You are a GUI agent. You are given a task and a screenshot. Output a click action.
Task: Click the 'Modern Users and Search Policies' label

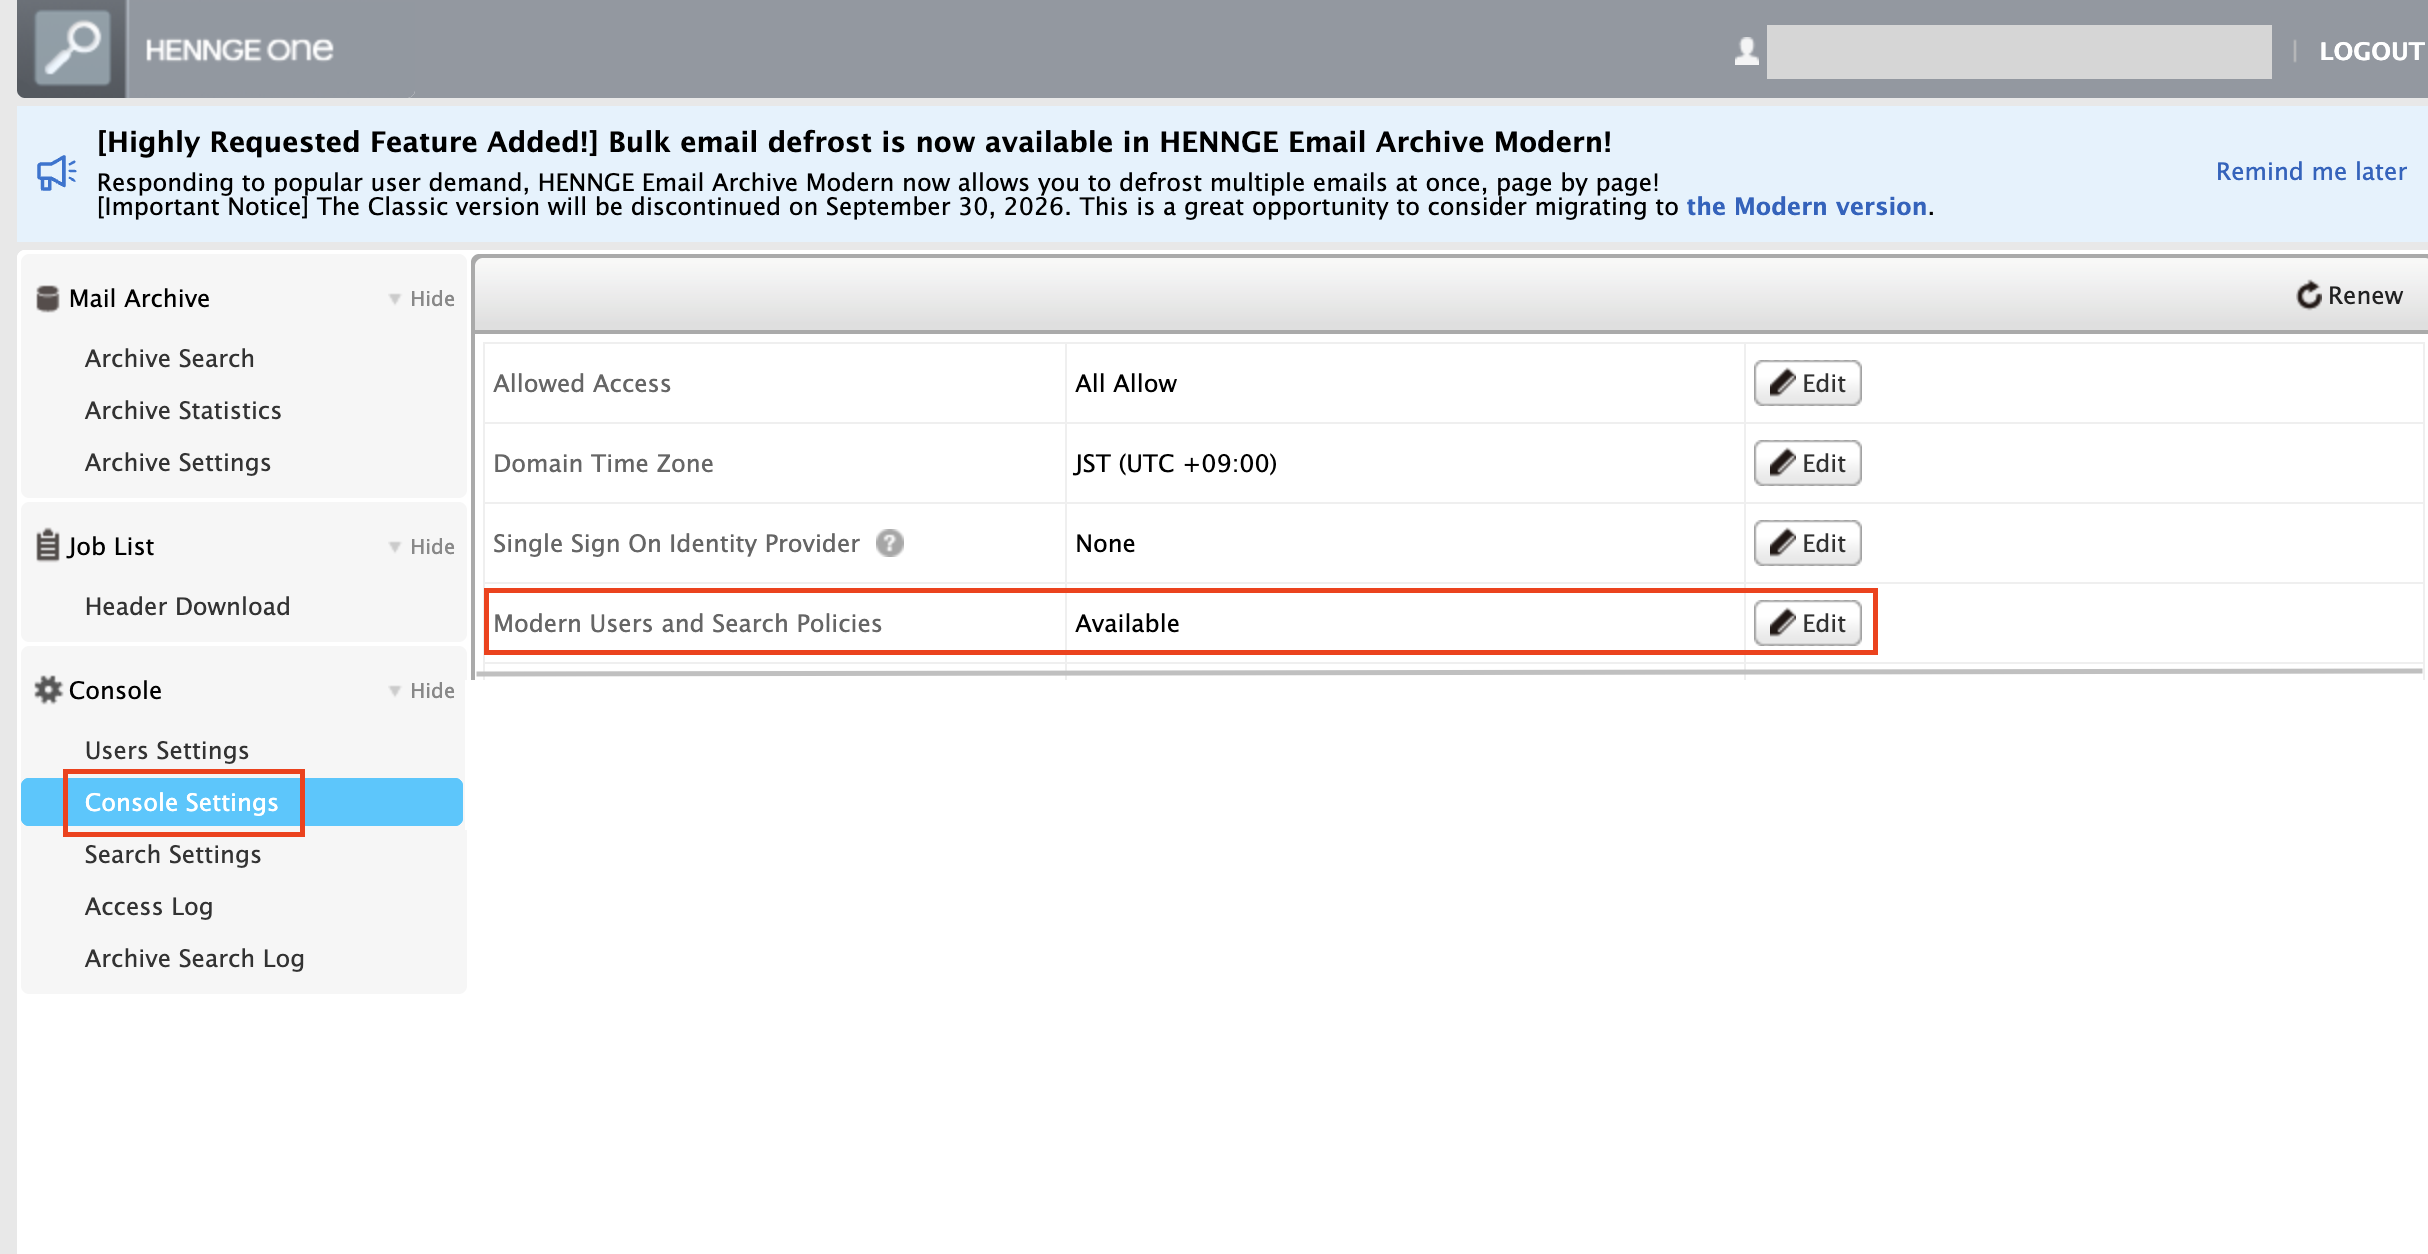[x=687, y=623]
